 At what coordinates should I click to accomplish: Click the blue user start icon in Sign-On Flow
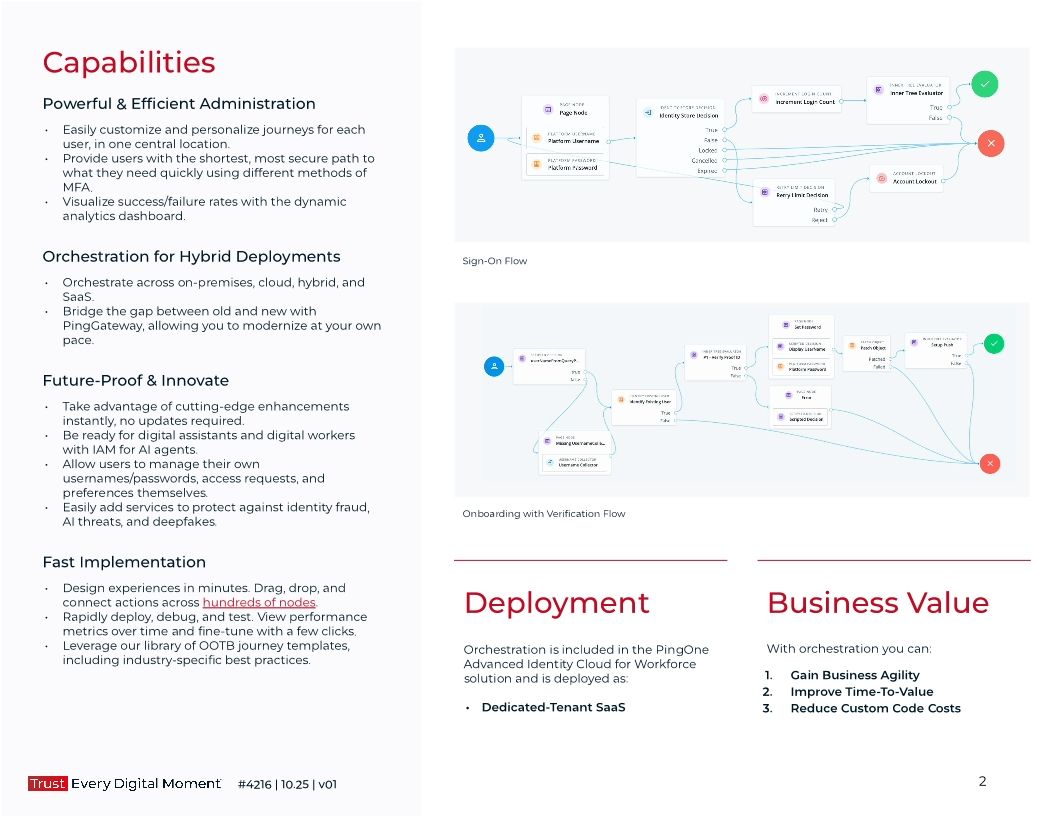[x=481, y=138]
